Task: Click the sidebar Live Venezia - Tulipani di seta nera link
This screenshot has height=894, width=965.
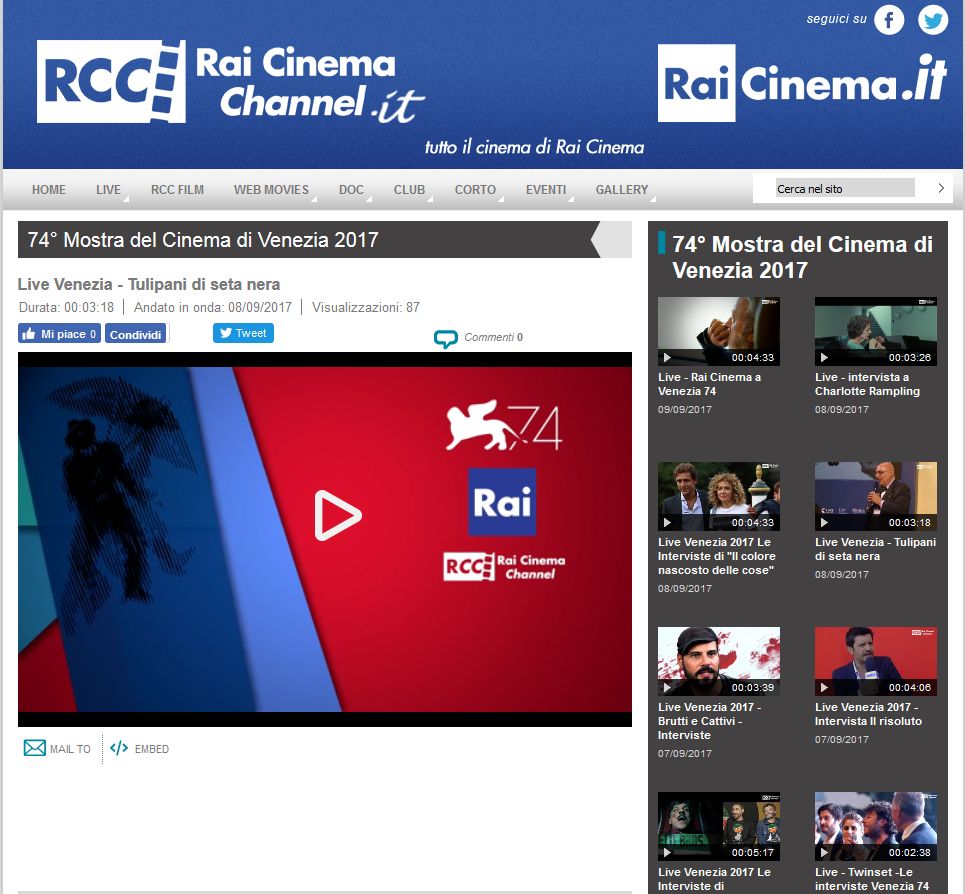Action: (x=875, y=549)
